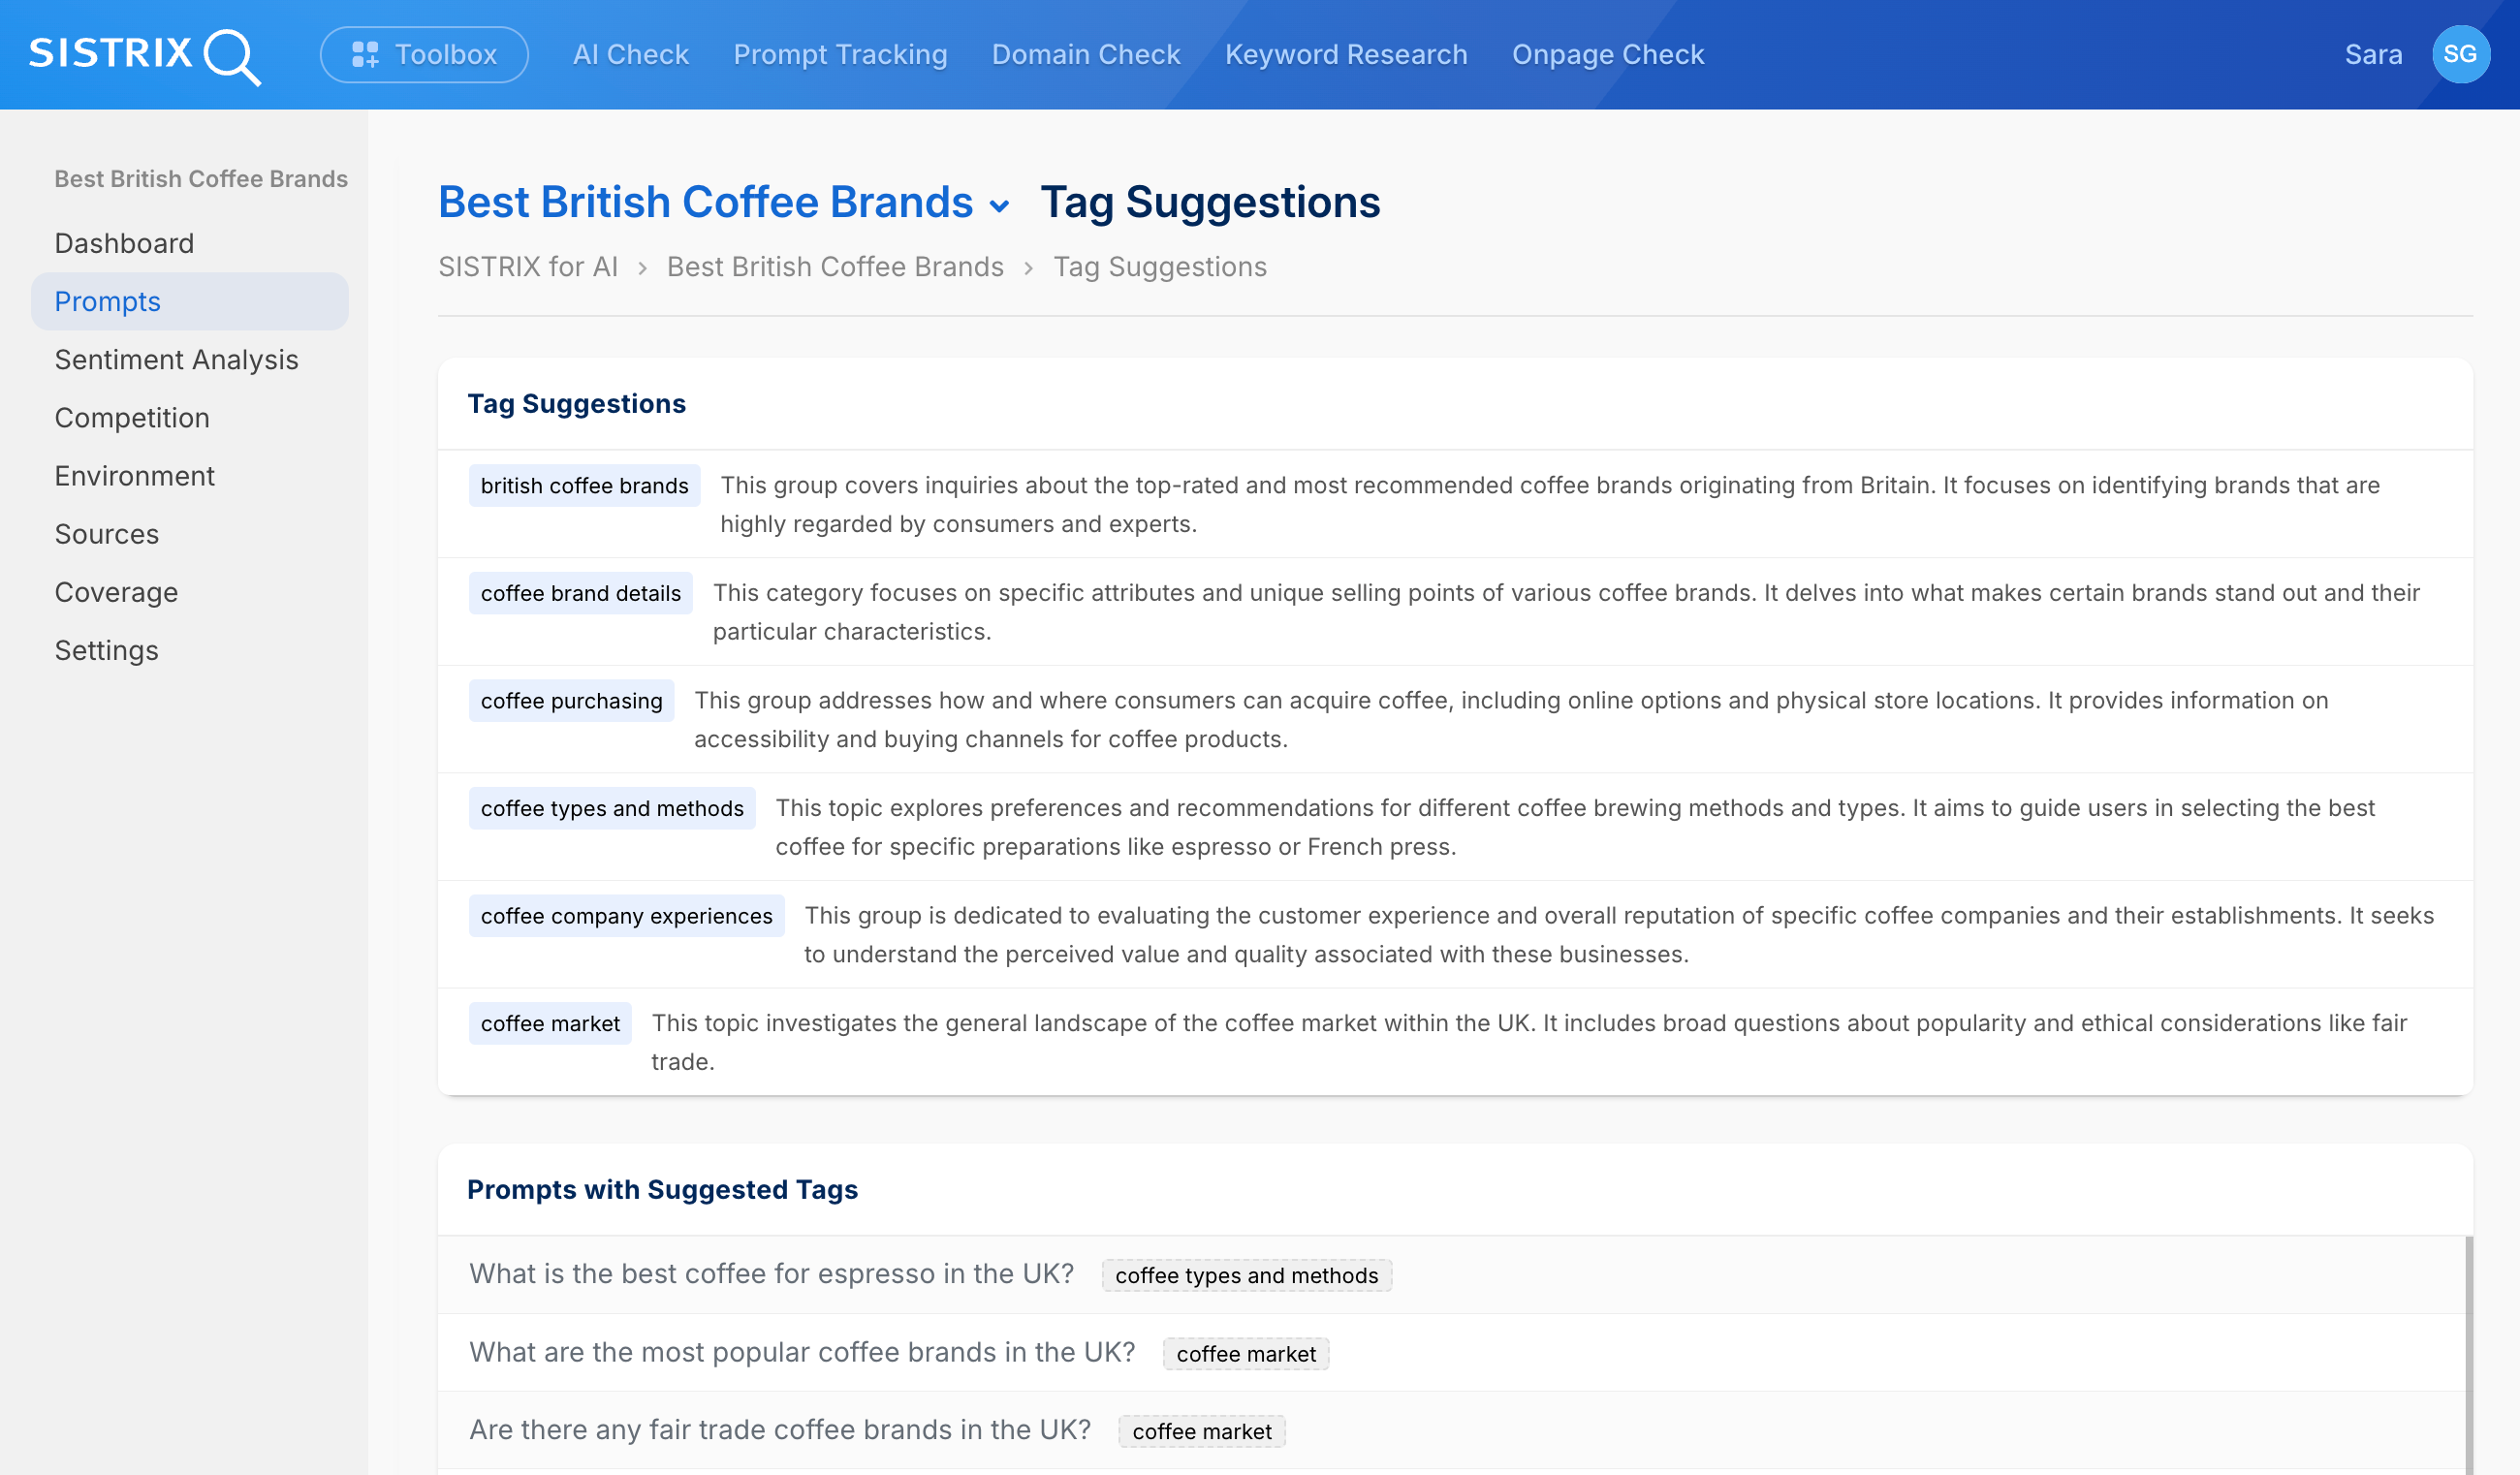Screen dimensions: 2520x1475
Task: Open Sources from the sidebar
Action: click(x=106, y=534)
